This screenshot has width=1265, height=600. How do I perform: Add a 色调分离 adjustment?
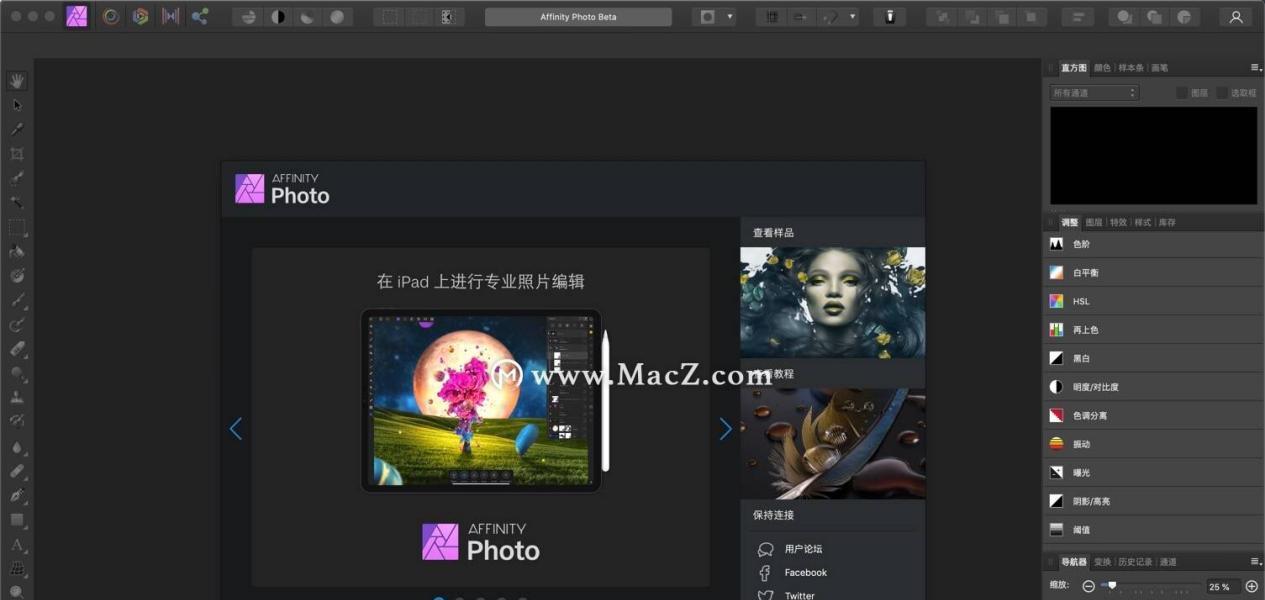1153,415
